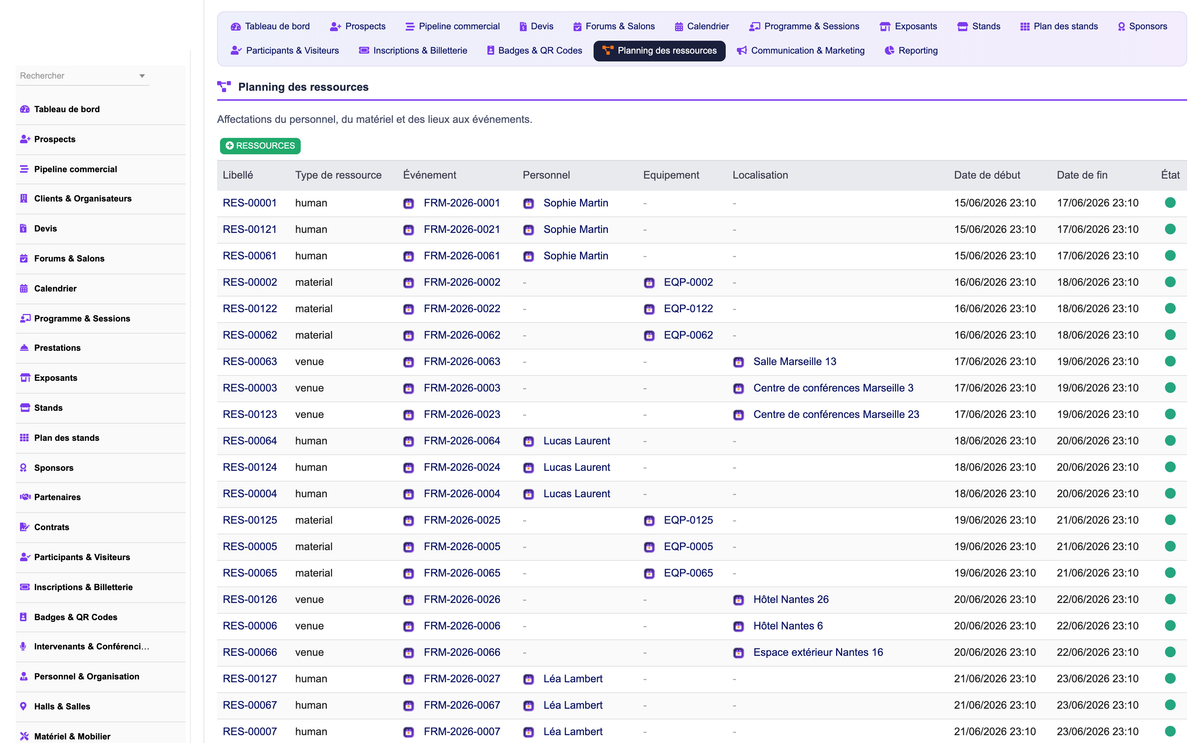
Task: Sort by the Date de début column header
Action: pos(987,175)
